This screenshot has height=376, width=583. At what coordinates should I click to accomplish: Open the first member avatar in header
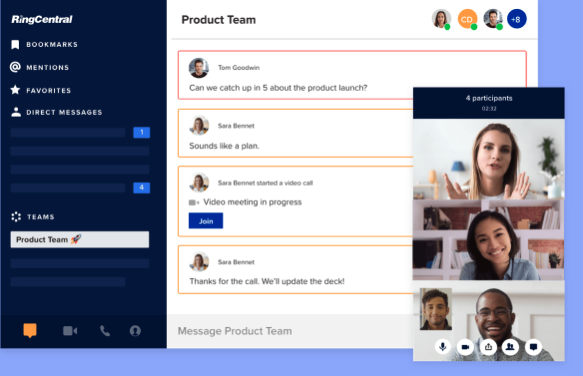point(441,19)
